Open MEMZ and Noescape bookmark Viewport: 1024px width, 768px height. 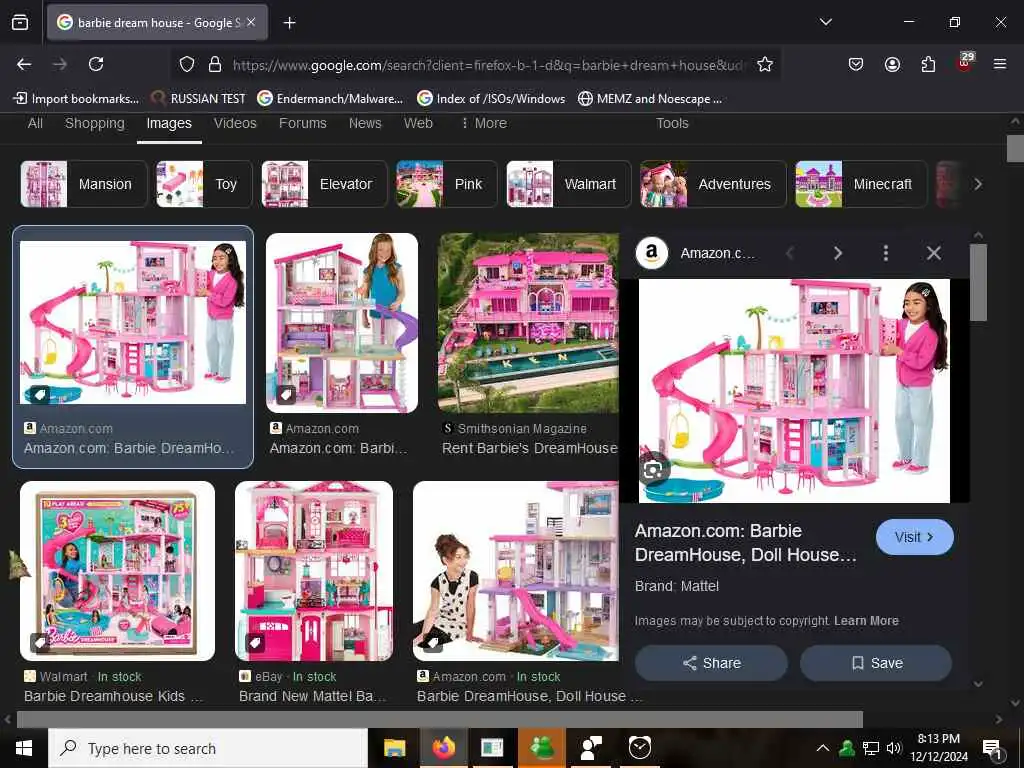tap(650, 99)
